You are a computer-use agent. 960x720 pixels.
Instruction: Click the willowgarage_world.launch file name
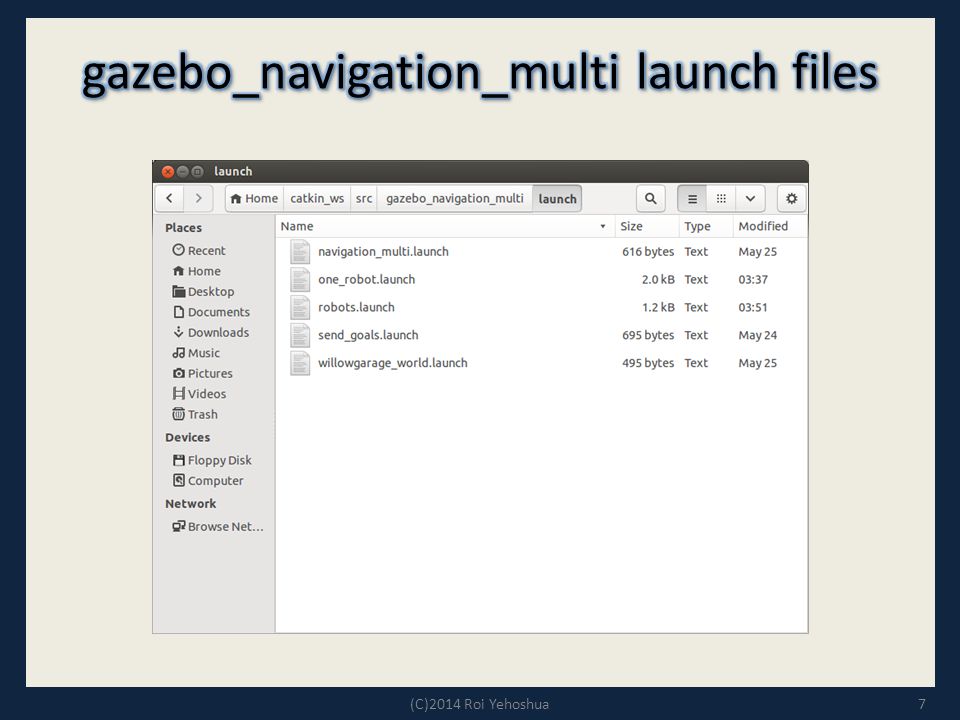[x=392, y=363]
